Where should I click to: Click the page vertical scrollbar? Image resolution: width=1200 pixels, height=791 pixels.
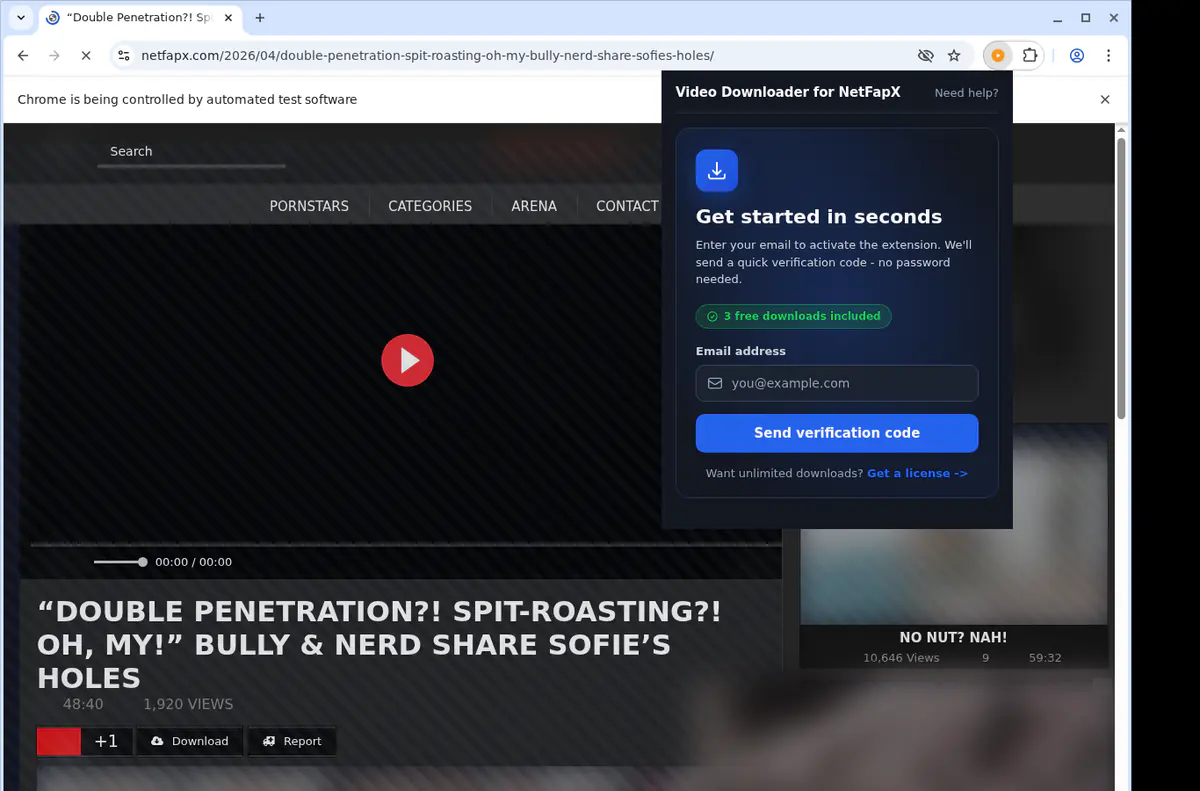1121,279
